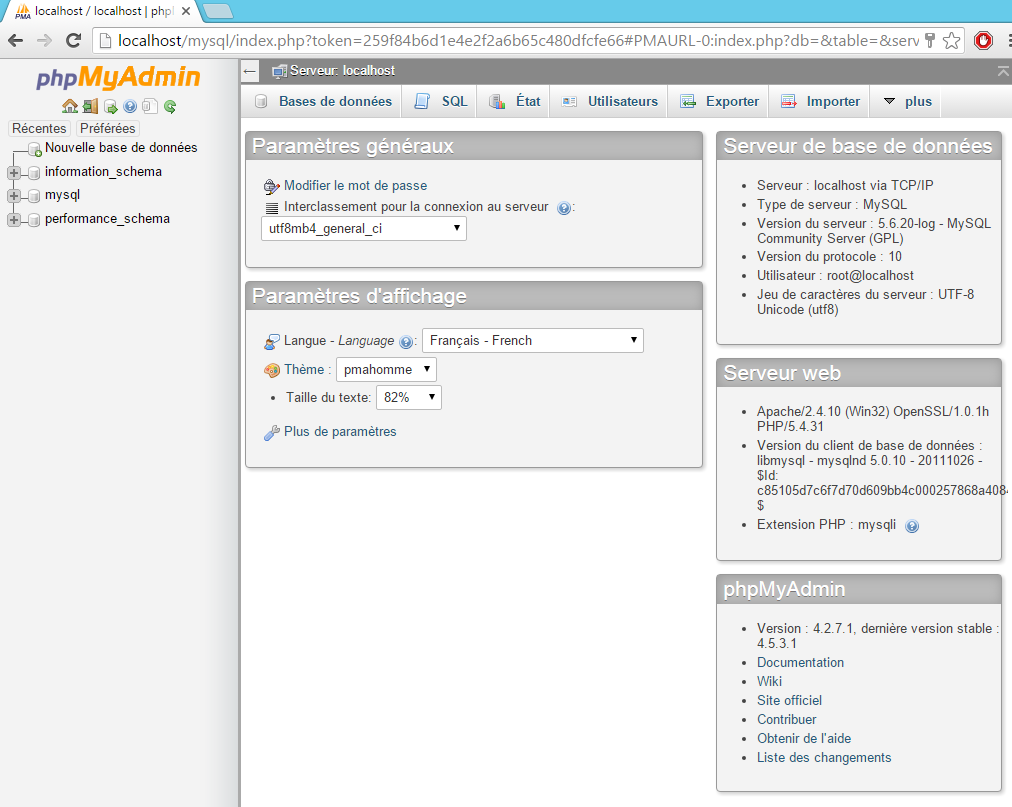Switch to the SQL tab
Image resolution: width=1012 pixels, height=807 pixels.
point(440,101)
